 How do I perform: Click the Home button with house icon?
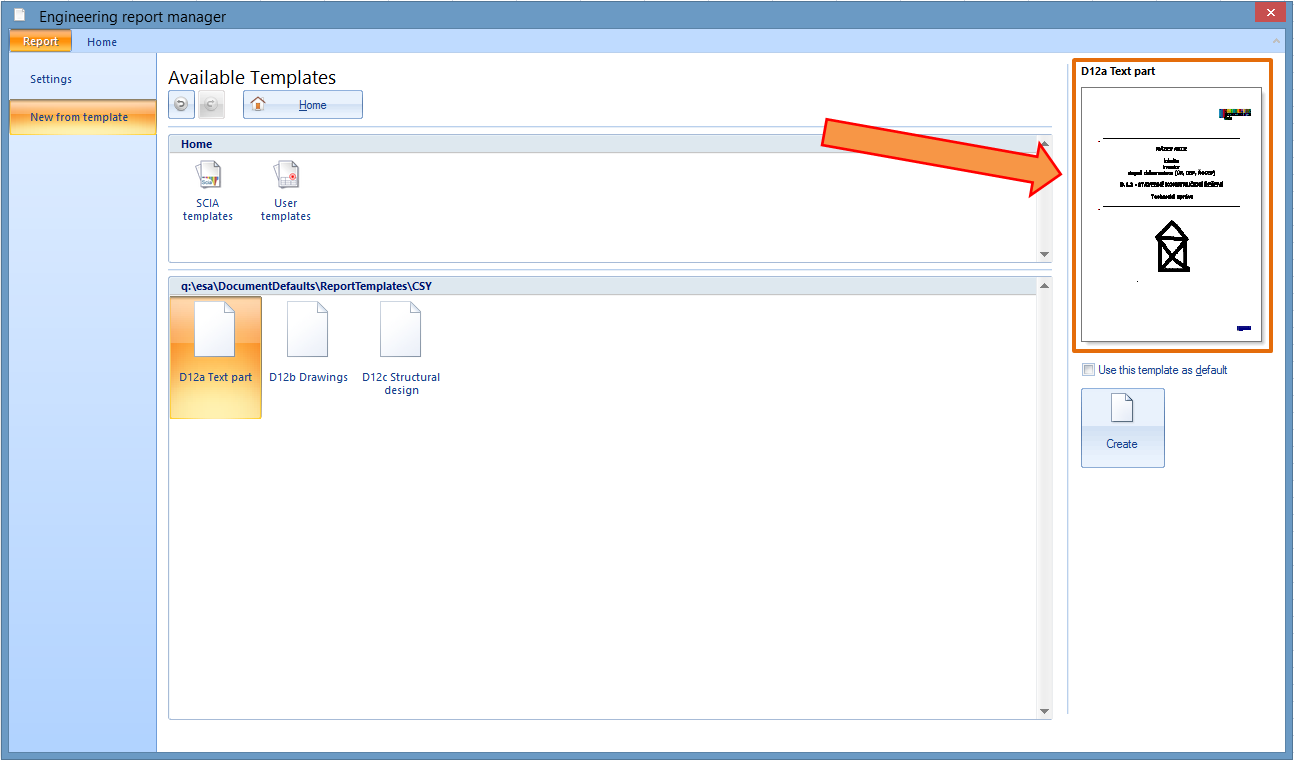[303, 105]
